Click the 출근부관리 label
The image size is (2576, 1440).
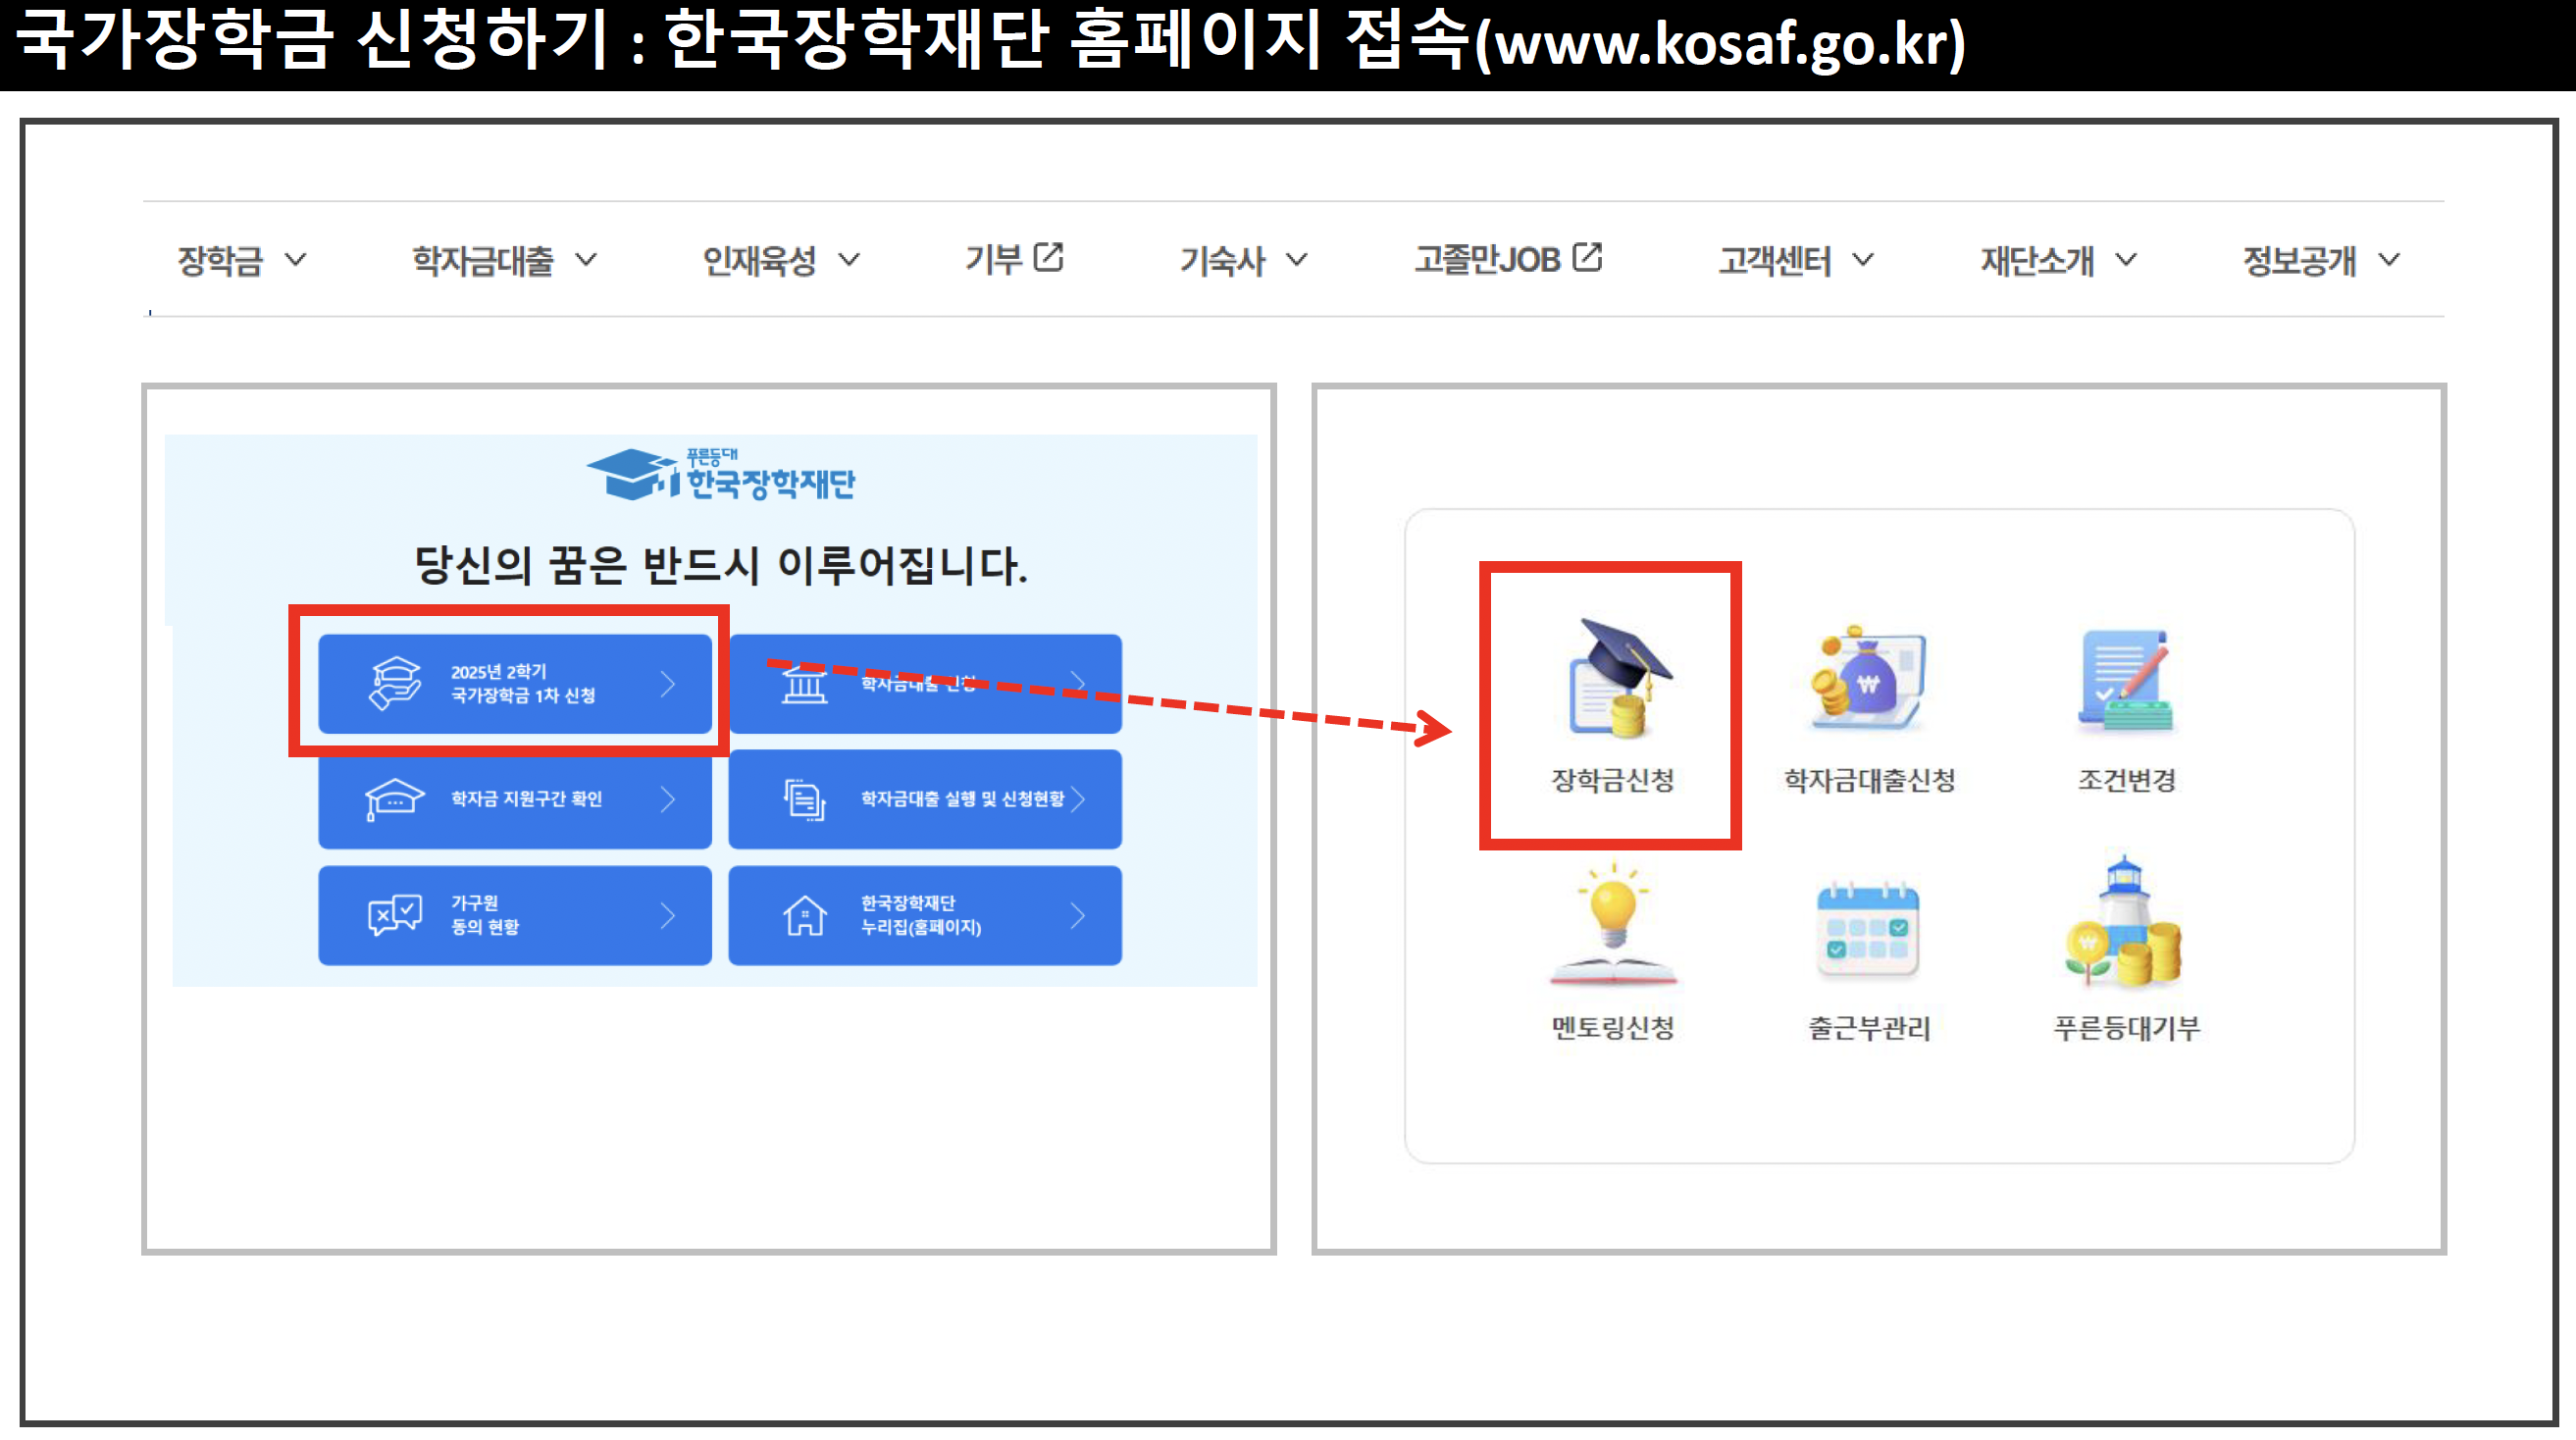point(1869,1027)
